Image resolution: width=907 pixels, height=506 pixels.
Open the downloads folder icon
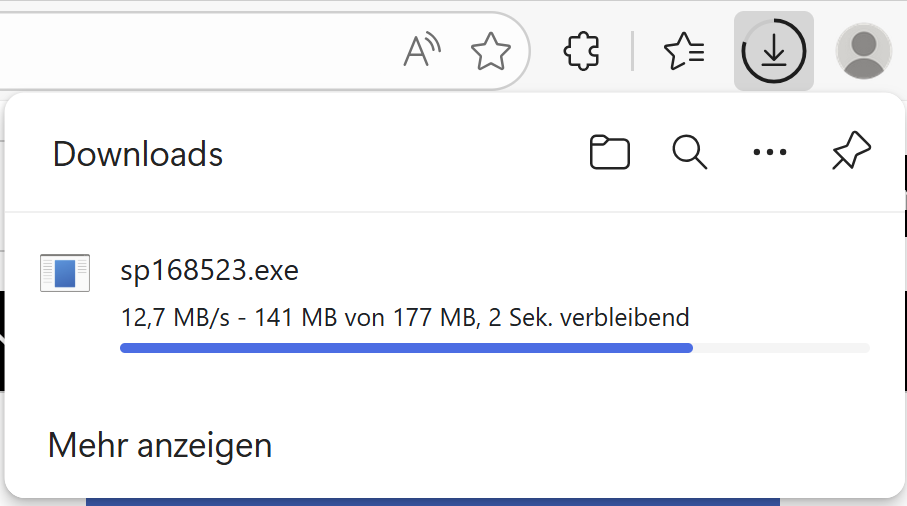pyautogui.click(x=609, y=153)
